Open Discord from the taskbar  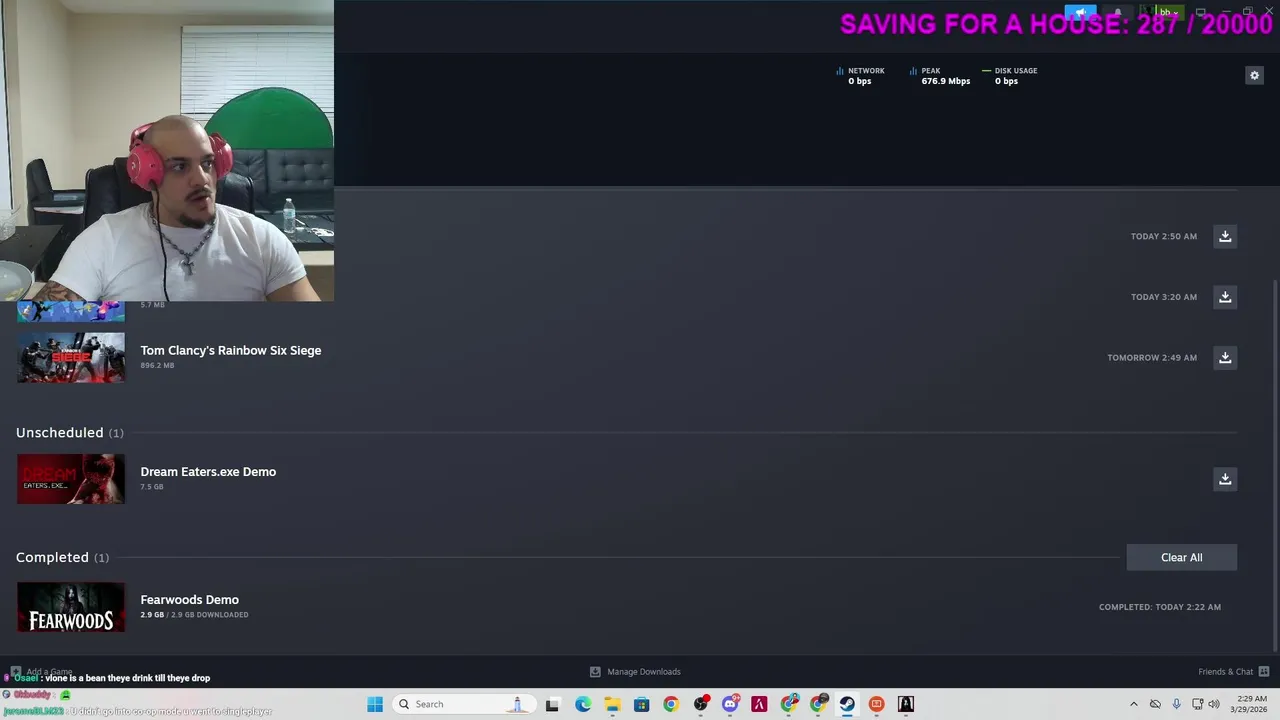click(730, 704)
